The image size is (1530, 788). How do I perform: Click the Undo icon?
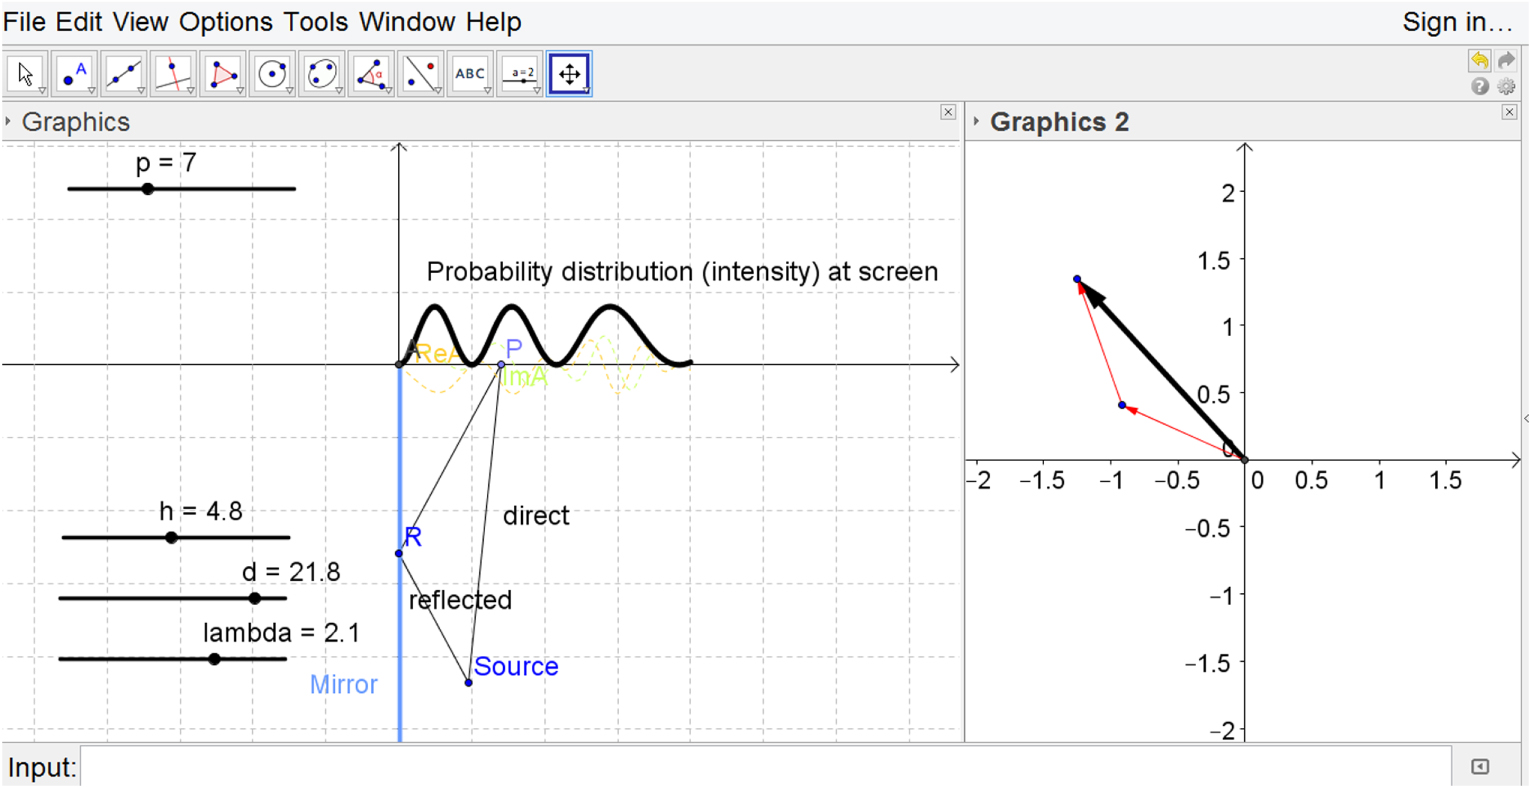pyautogui.click(x=1480, y=61)
